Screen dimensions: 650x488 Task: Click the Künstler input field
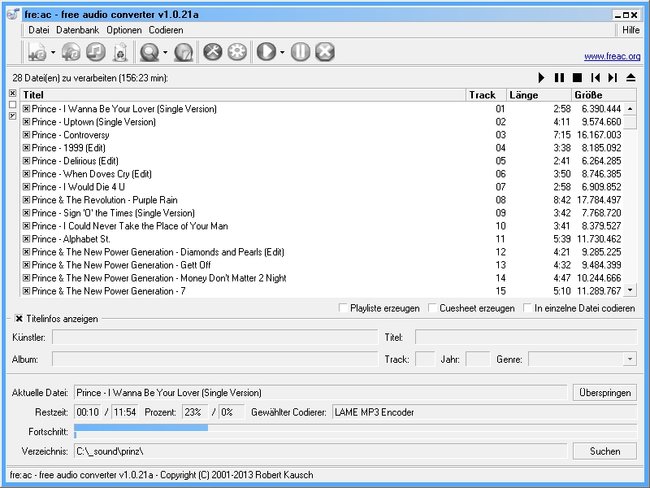coord(215,337)
